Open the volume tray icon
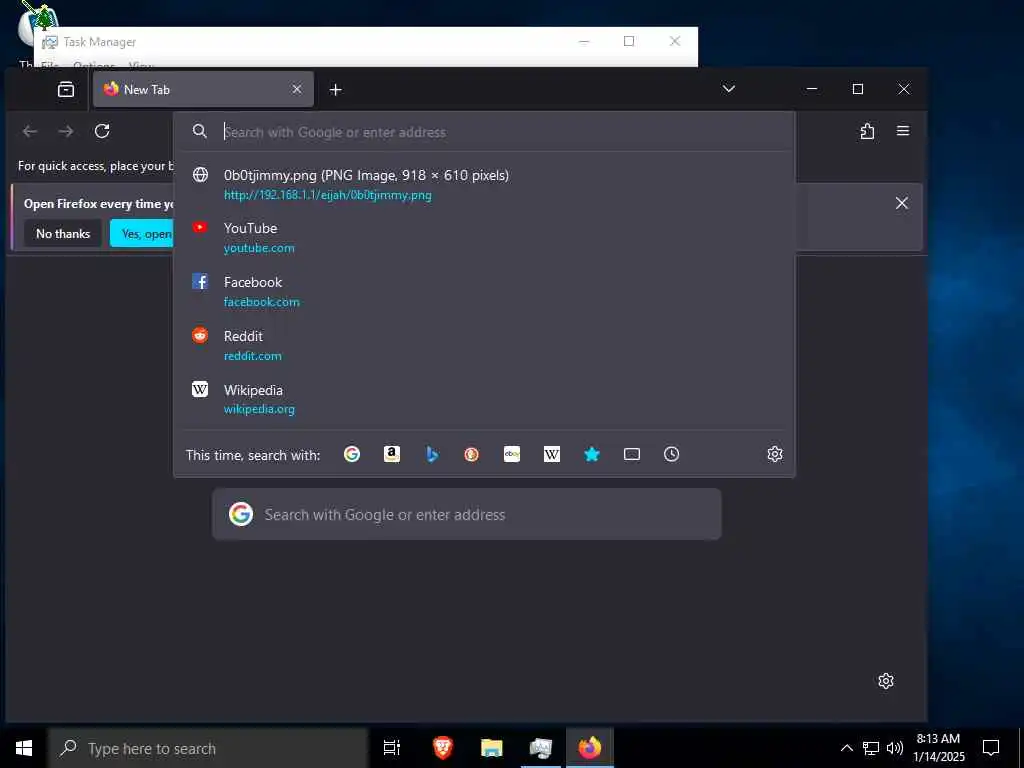Screen dimensions: 1024x768 tap(895, 748)
